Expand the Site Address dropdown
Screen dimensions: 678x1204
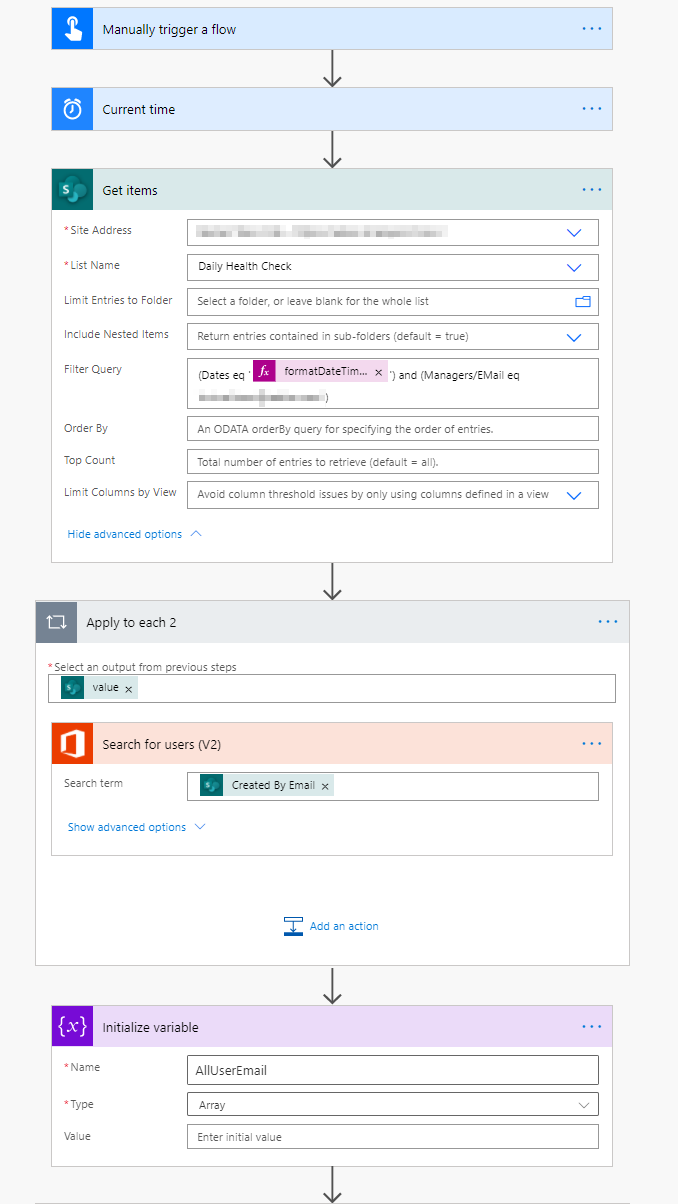(575, 232)
